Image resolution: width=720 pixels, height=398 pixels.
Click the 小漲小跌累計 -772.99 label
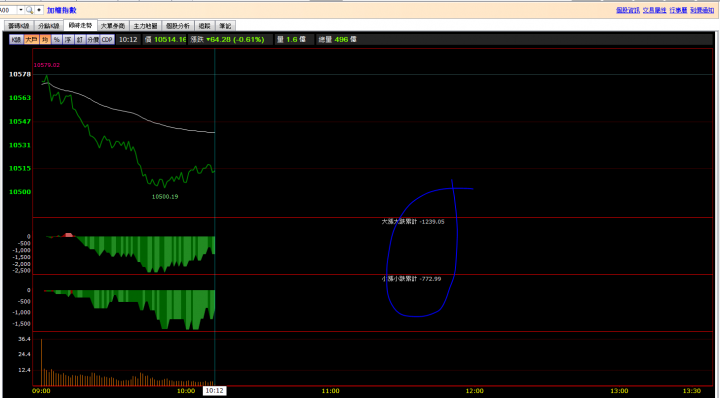411,279
